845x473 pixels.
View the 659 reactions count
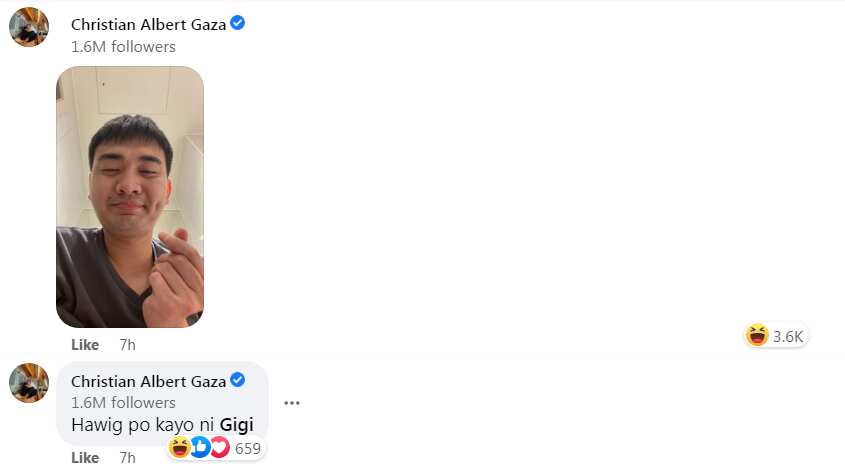(x=248, y=448)
